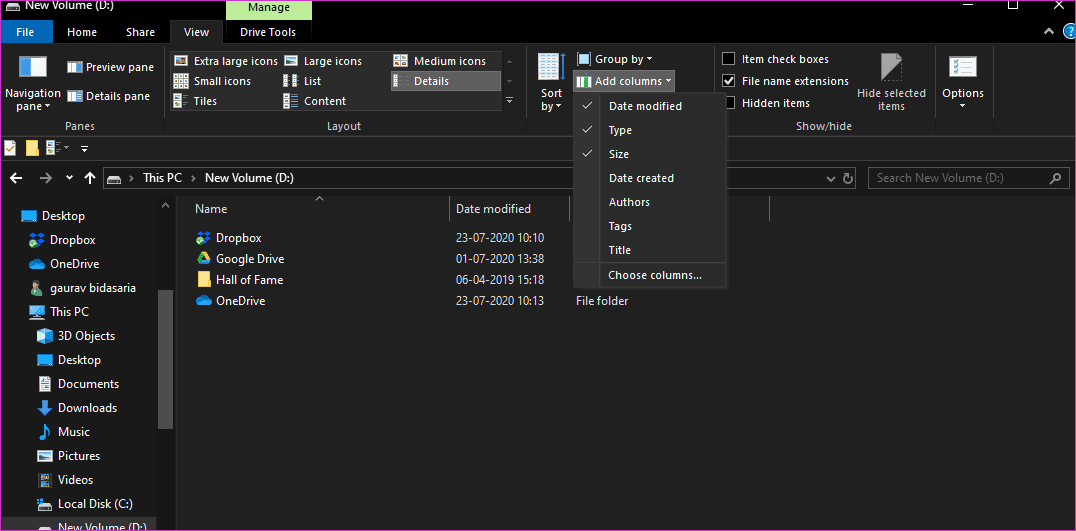Click the Hide selected items icon

891,67
